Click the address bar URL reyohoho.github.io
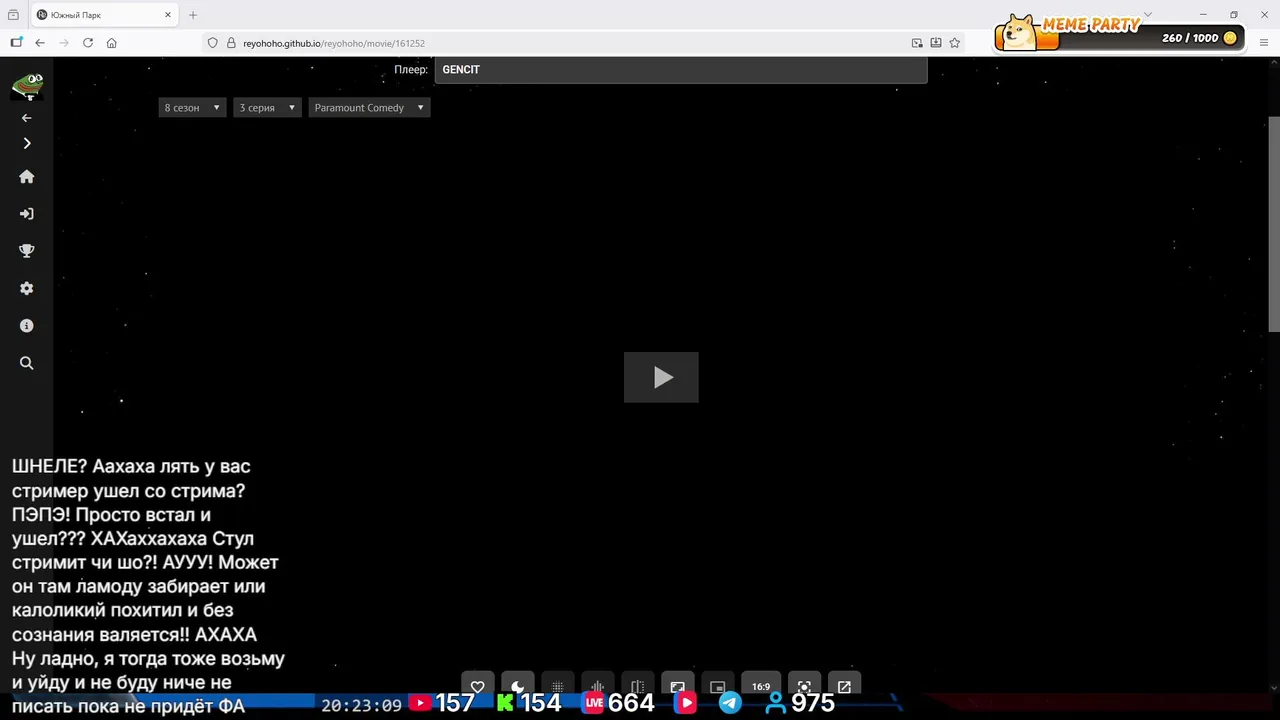The image size is (1280, 720). 333,43
